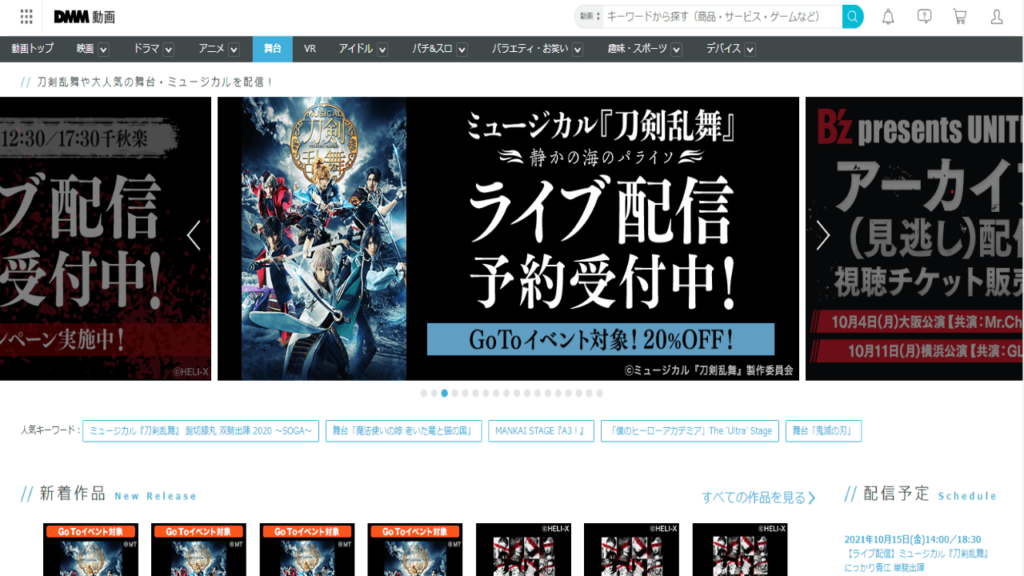Expand the アニメ dropdown arrow
The image size is (1024, 576).
tap(234, 50)
